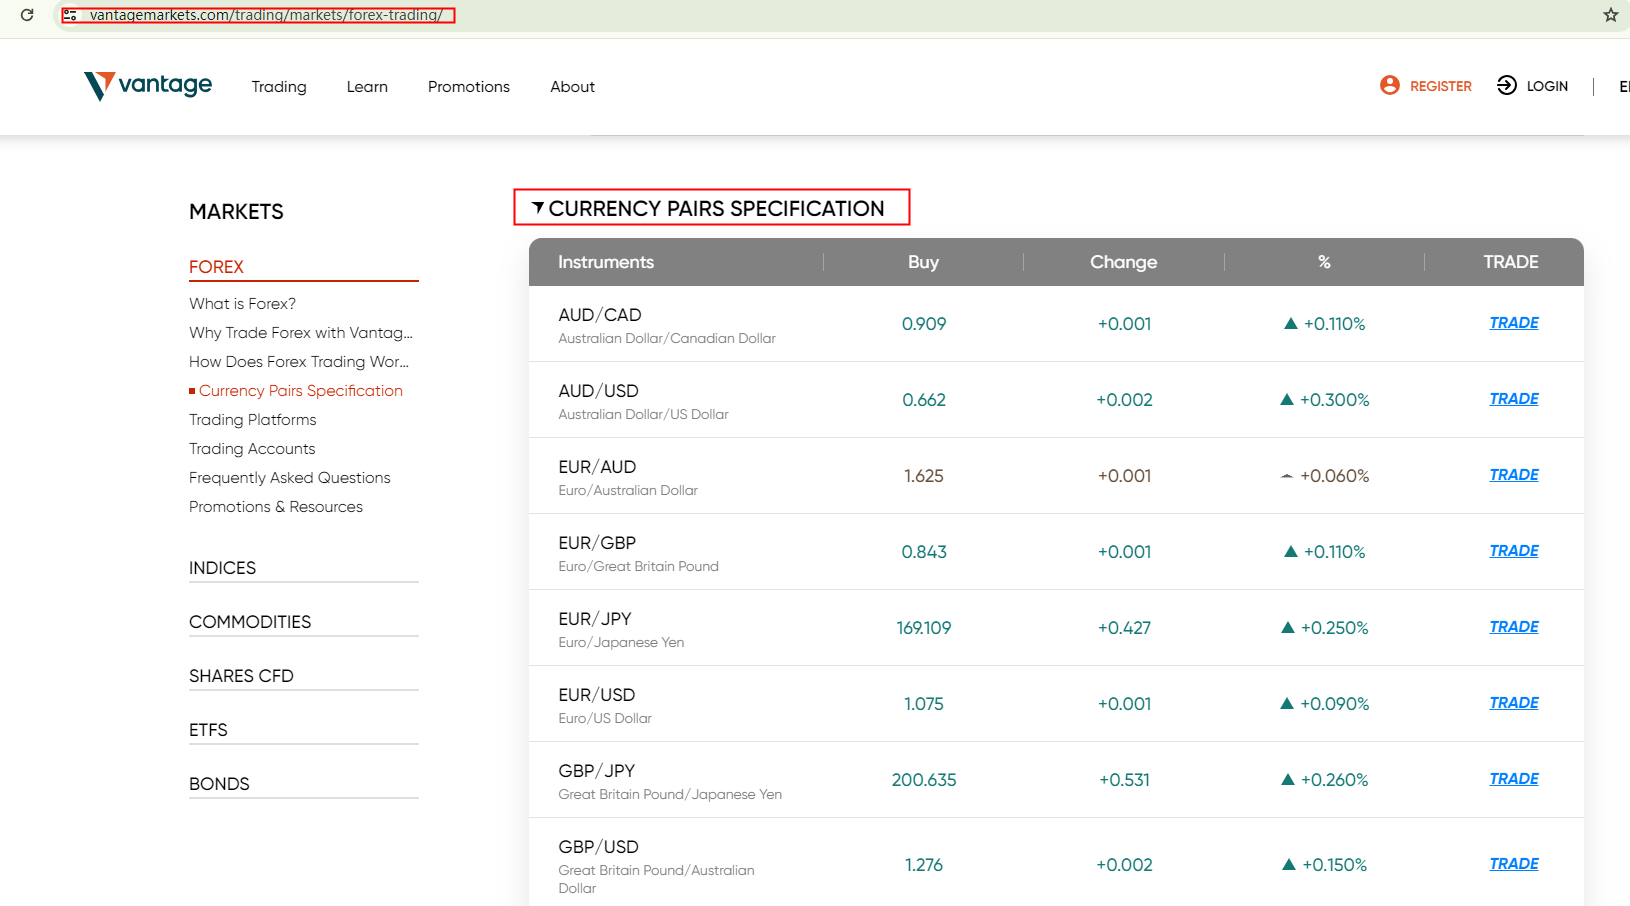Click TRADE link for AUD/CAD

[x=1513, y=323]
